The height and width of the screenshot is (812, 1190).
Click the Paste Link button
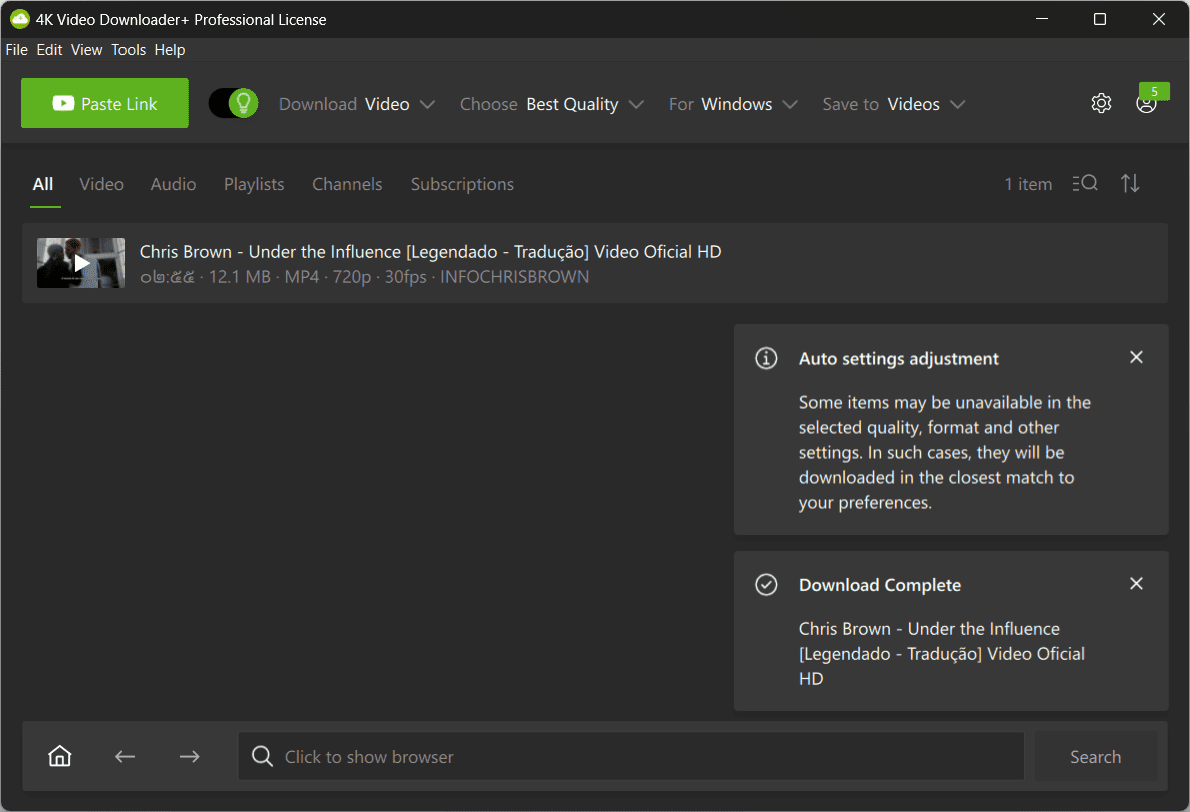pyautogui.click(x=105, y=103)
